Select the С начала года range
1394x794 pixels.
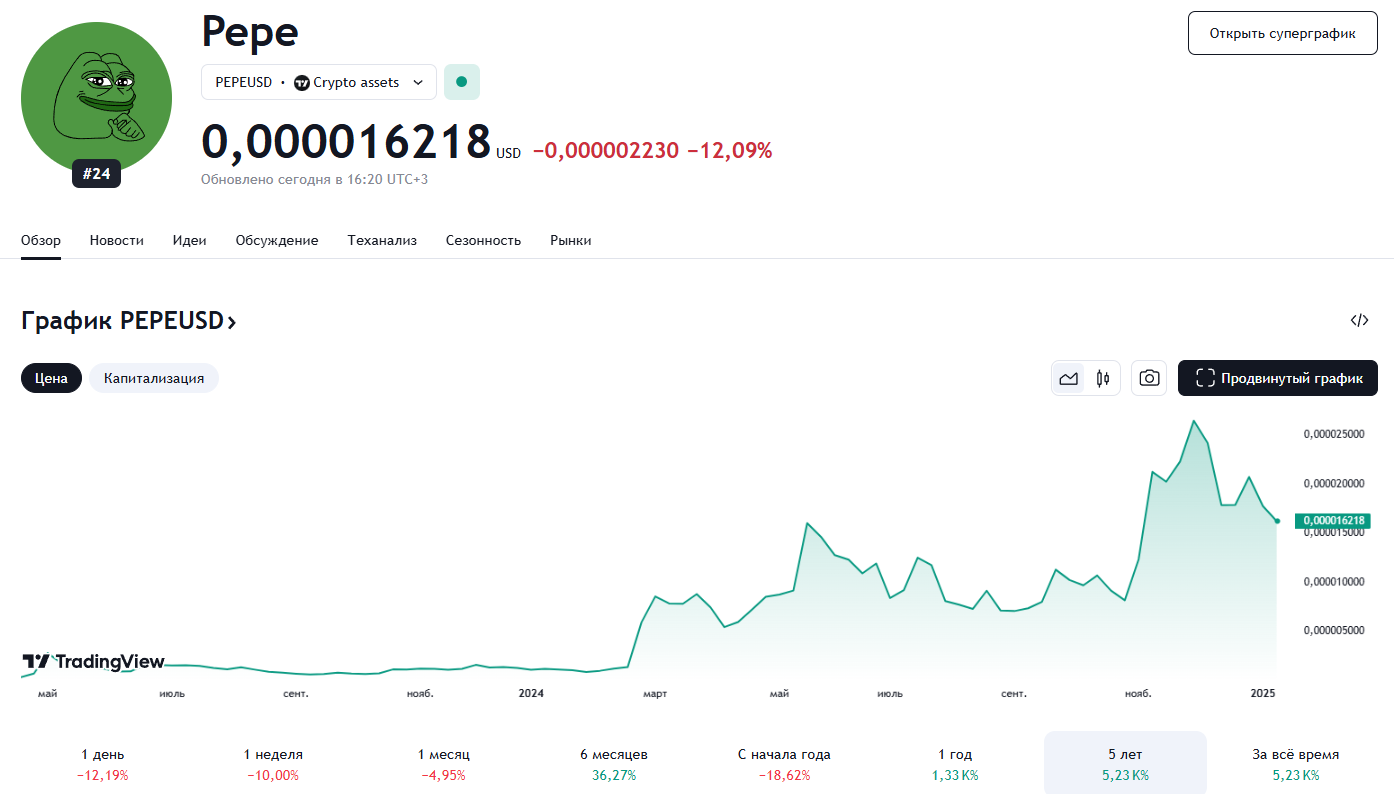pos(785,764)
